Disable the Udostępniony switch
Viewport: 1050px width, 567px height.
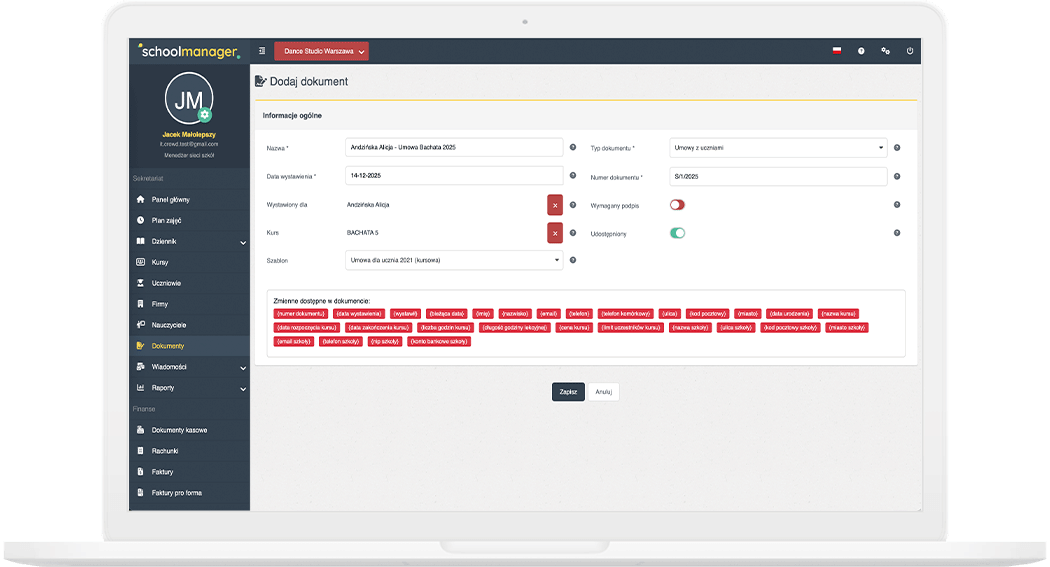tap(677, 233)
